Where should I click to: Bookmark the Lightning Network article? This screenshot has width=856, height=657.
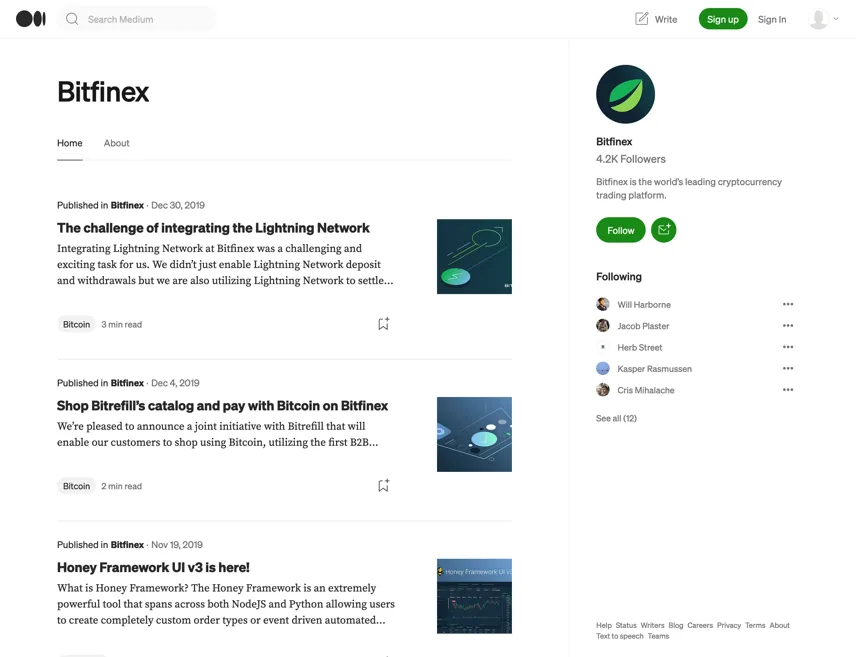(383, 324)
